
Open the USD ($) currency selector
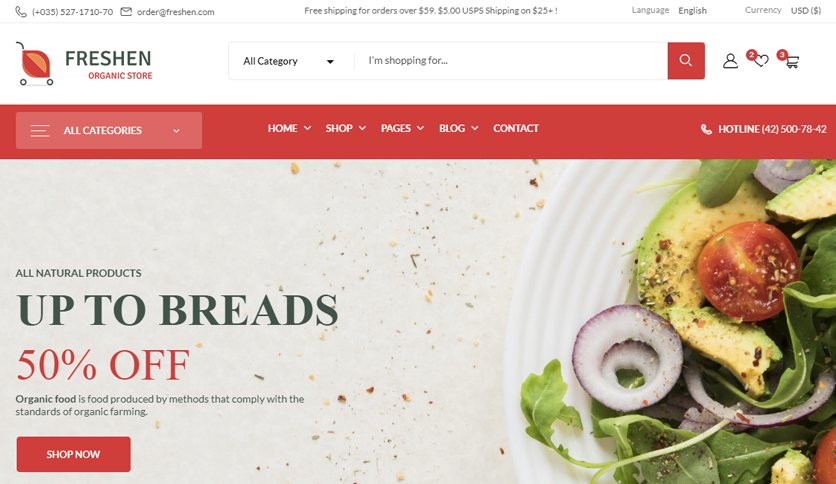click(806, 11)
